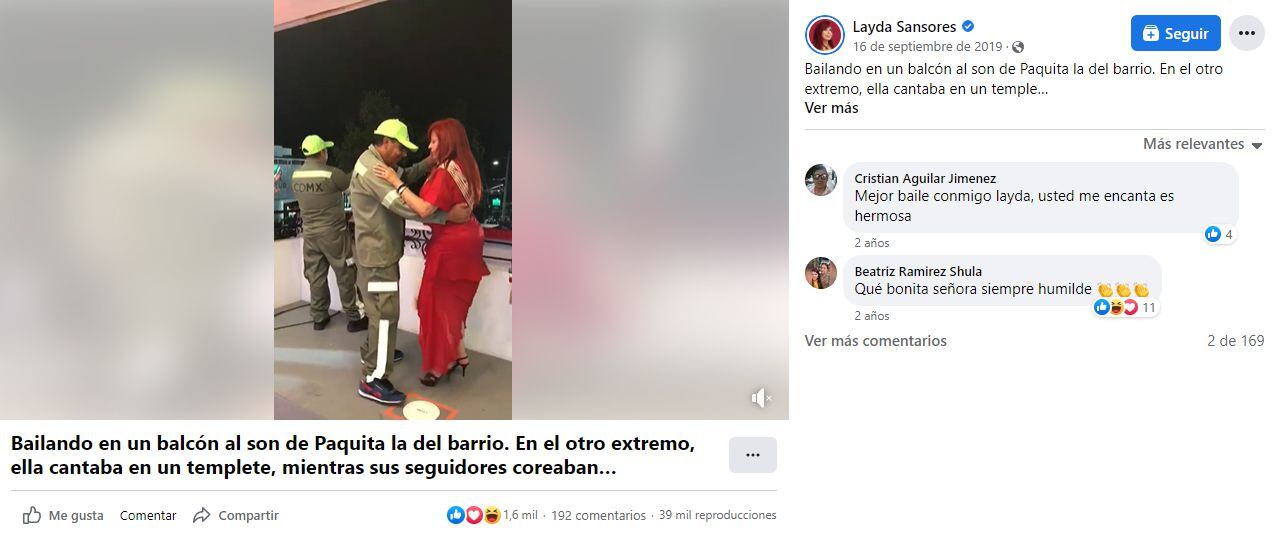Open the Layda Sansores name link

(904, 27)
